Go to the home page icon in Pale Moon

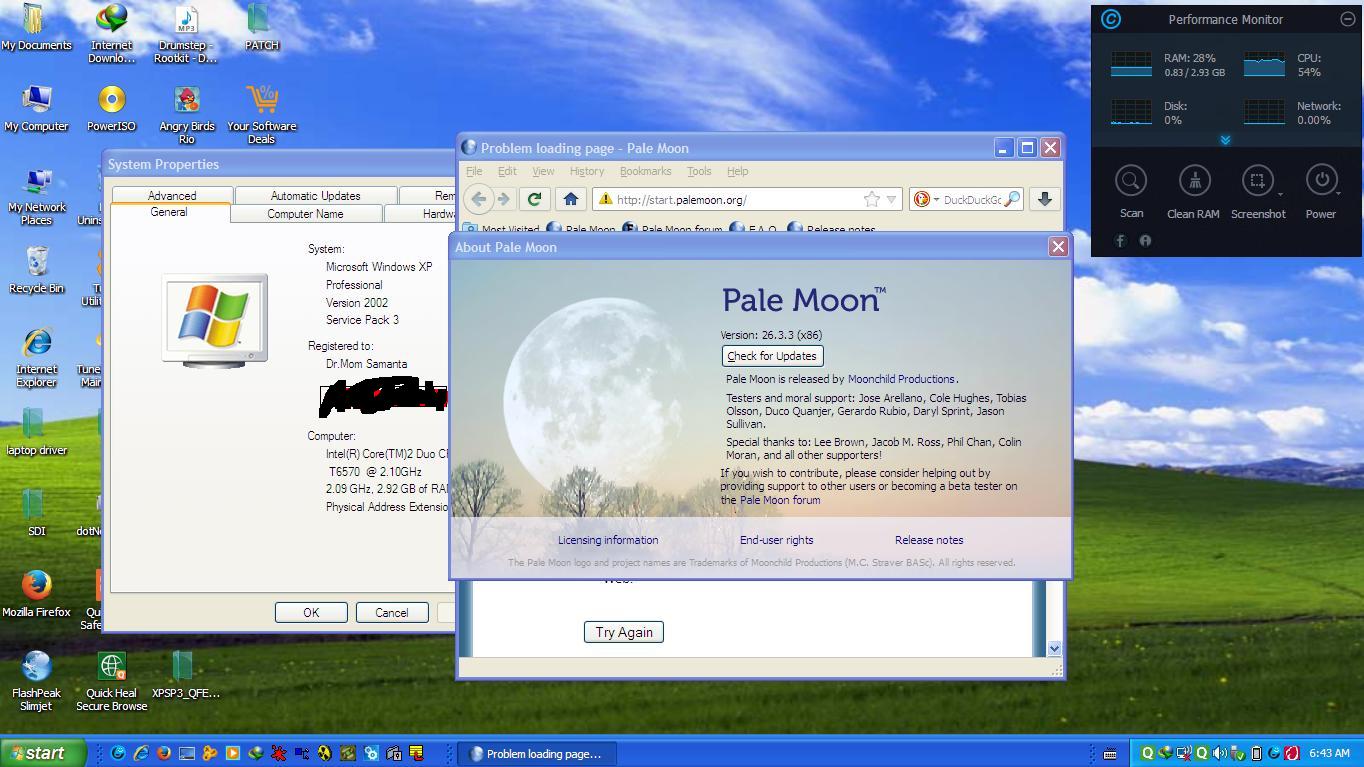point(570,199)
